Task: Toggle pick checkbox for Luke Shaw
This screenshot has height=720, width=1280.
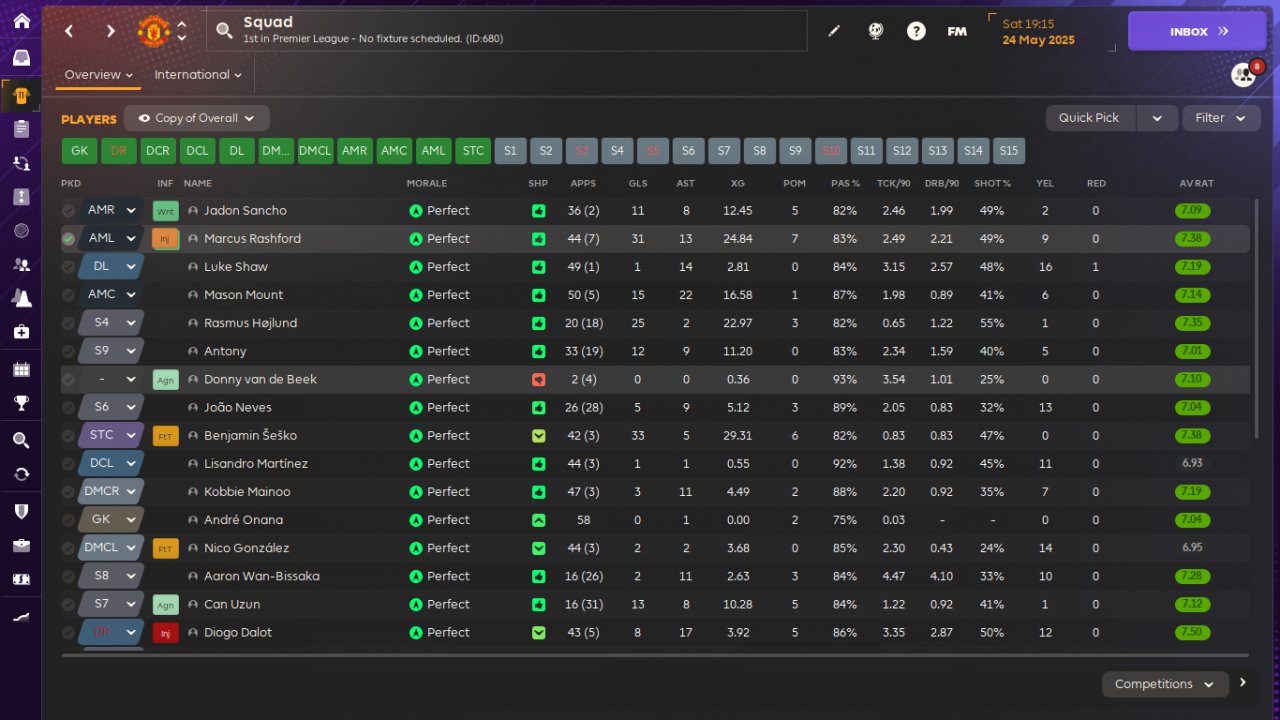Action: [68, 267]
